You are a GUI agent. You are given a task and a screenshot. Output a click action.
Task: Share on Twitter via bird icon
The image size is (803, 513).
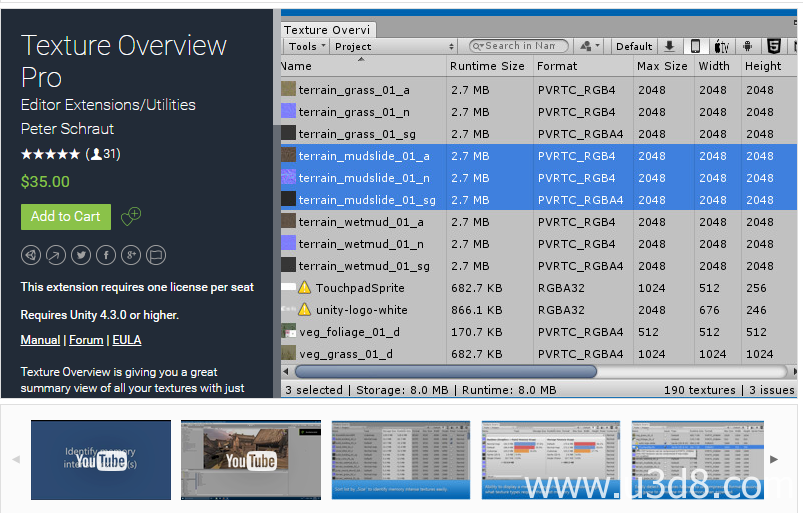coord(81,255)
